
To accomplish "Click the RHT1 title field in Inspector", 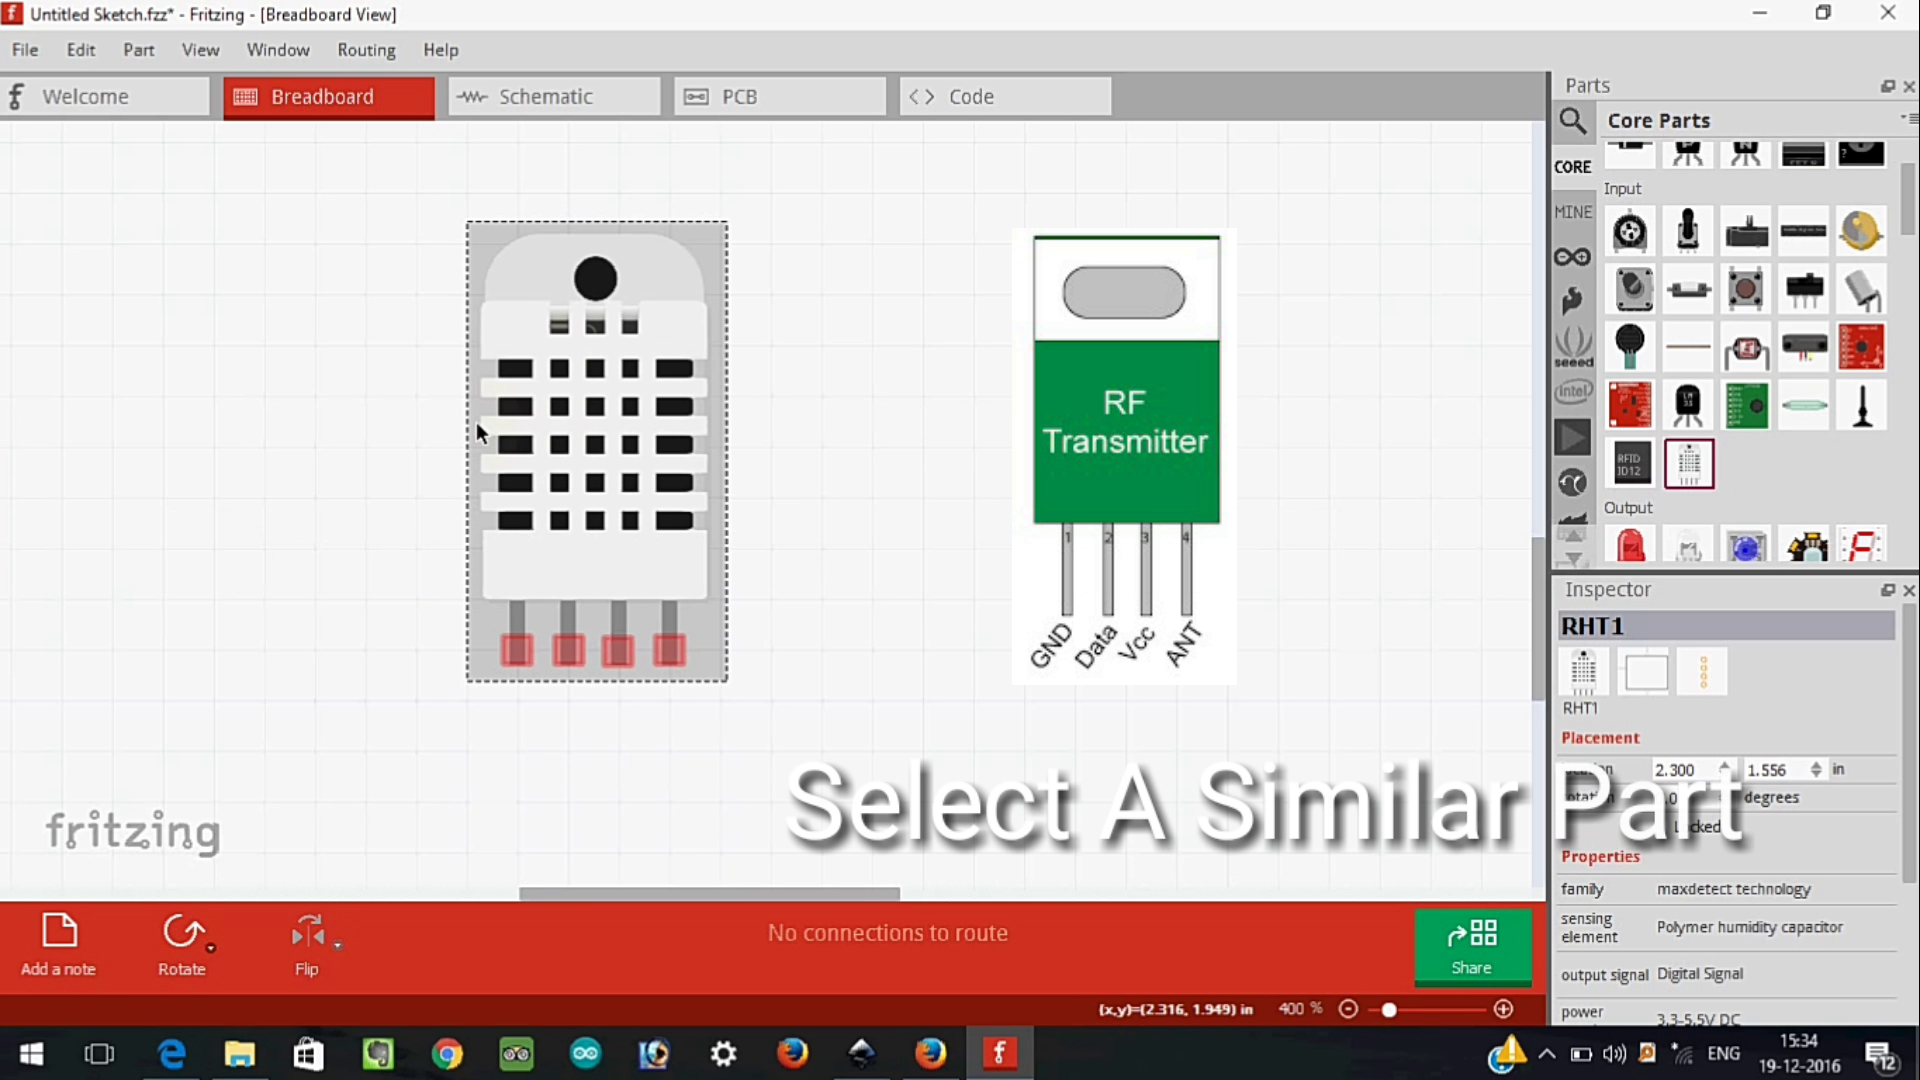I will [x=1727, y=626].
